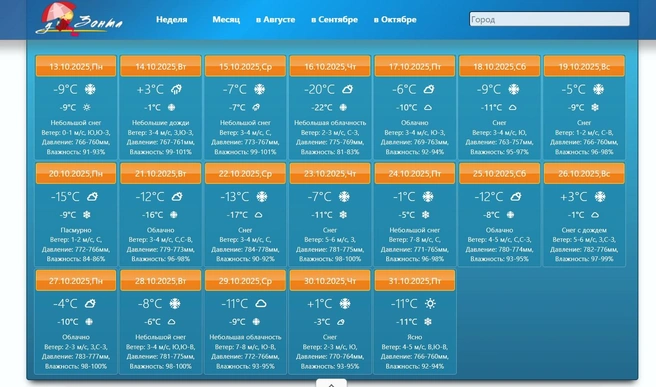Click the -15°C temperature on 20.10

[65, 197]
